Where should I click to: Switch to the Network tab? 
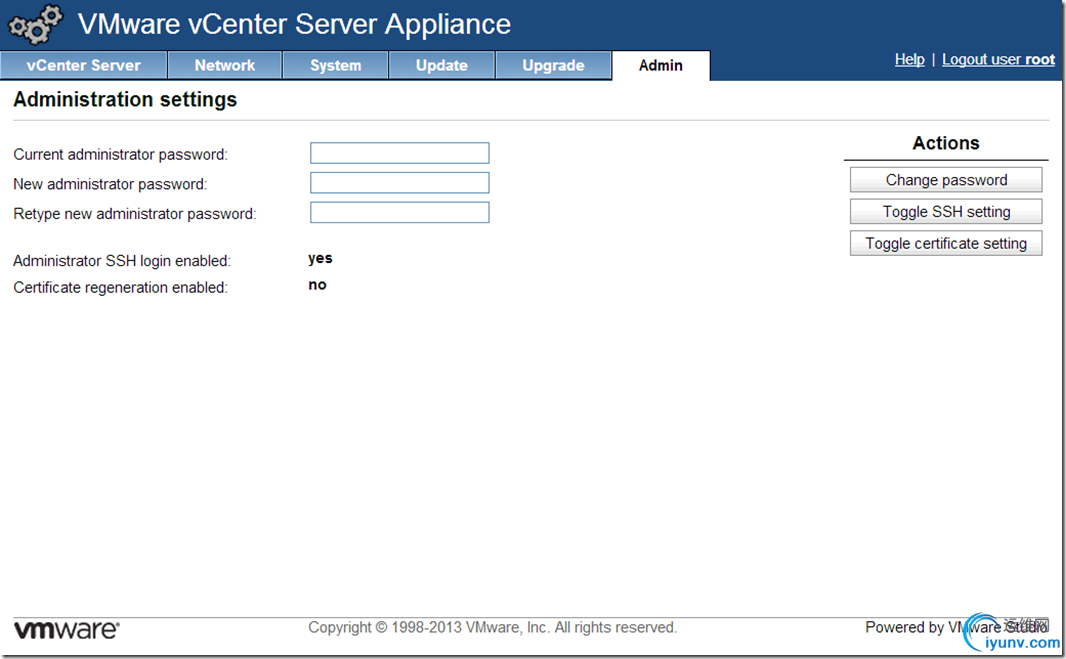[x=225, y=66]
